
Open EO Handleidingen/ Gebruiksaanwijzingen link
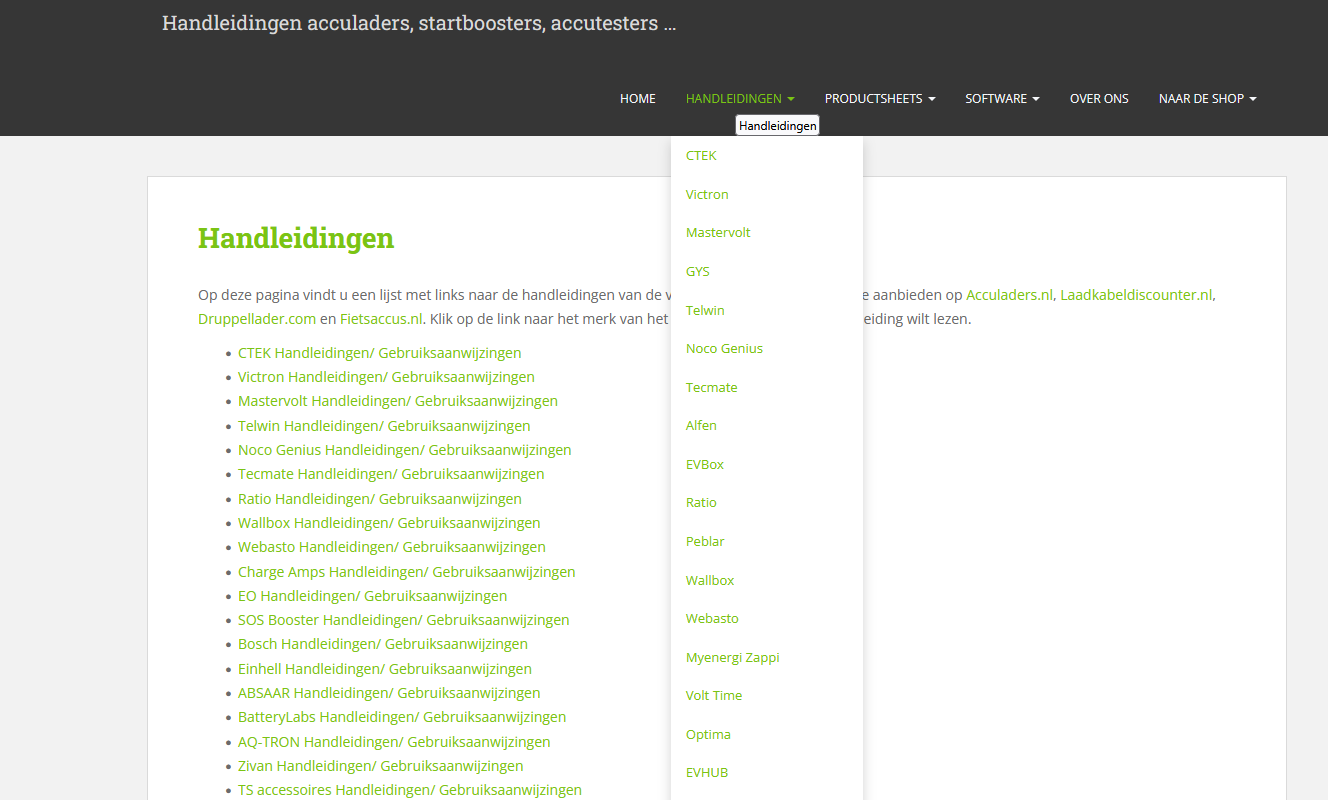pos(372,596)
